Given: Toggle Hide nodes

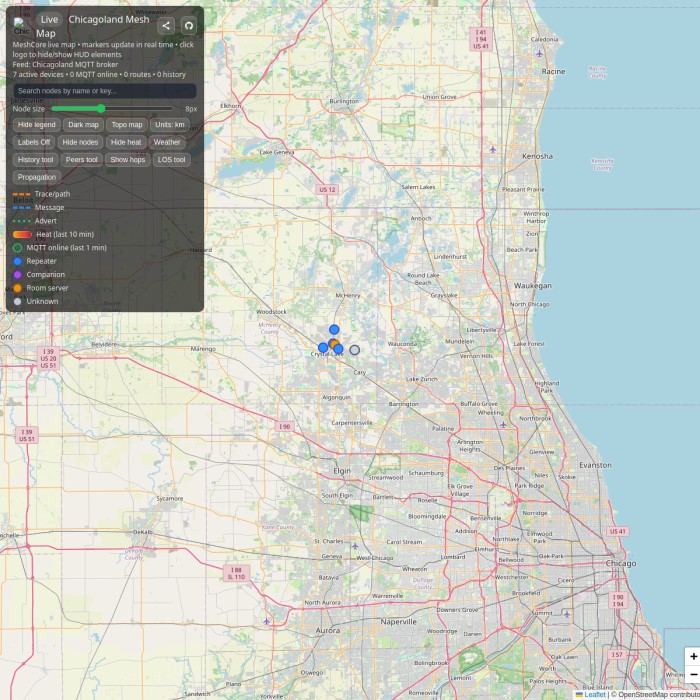Looking at the screenshot, I should (x=80, y=142).
